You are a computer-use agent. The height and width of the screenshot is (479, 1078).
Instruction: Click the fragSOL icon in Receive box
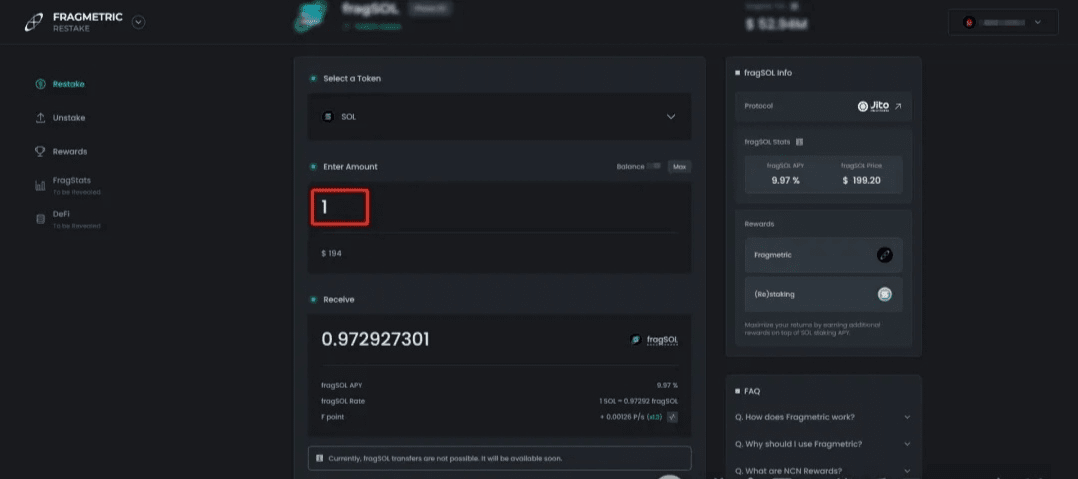635,339
